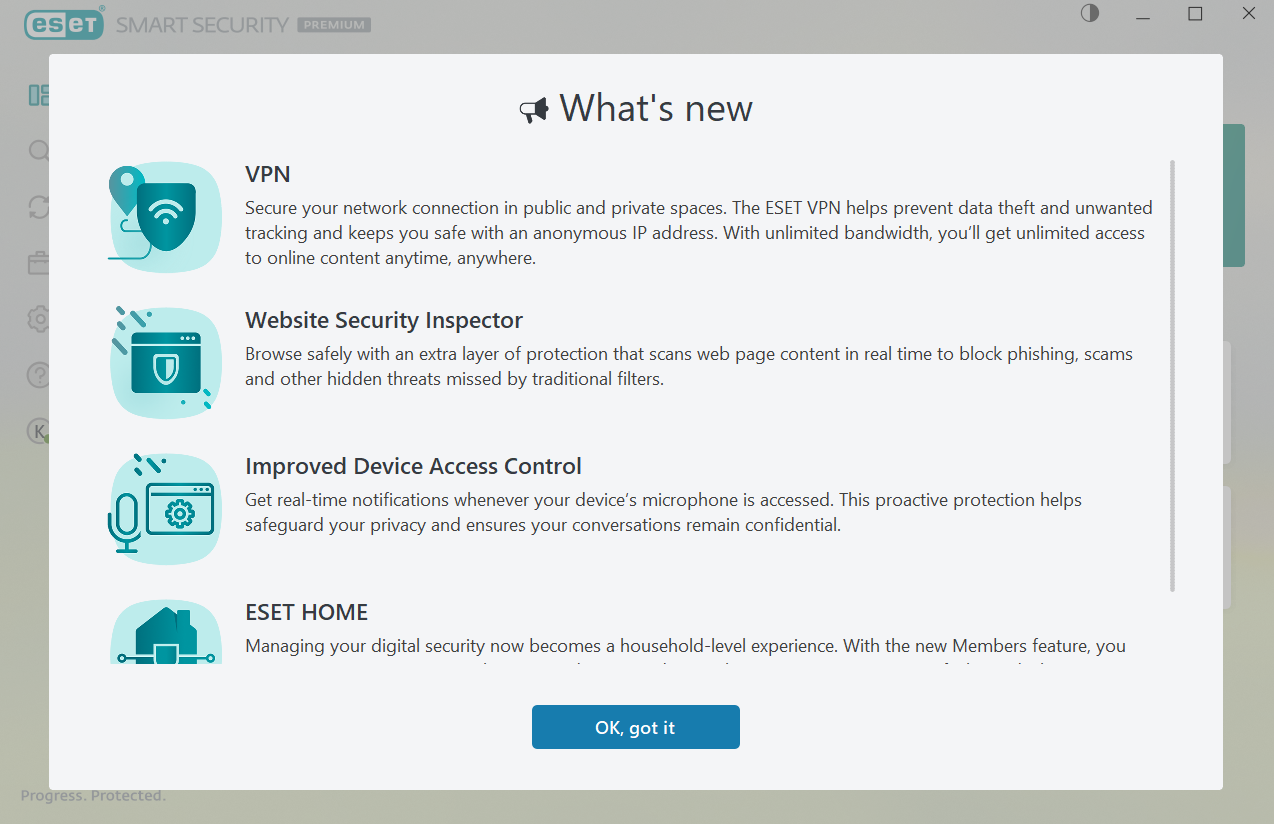This screenshot has width=1274, height=824.
Task: Open the Setup gear sidebar icon
Action: tap(39, 319)
